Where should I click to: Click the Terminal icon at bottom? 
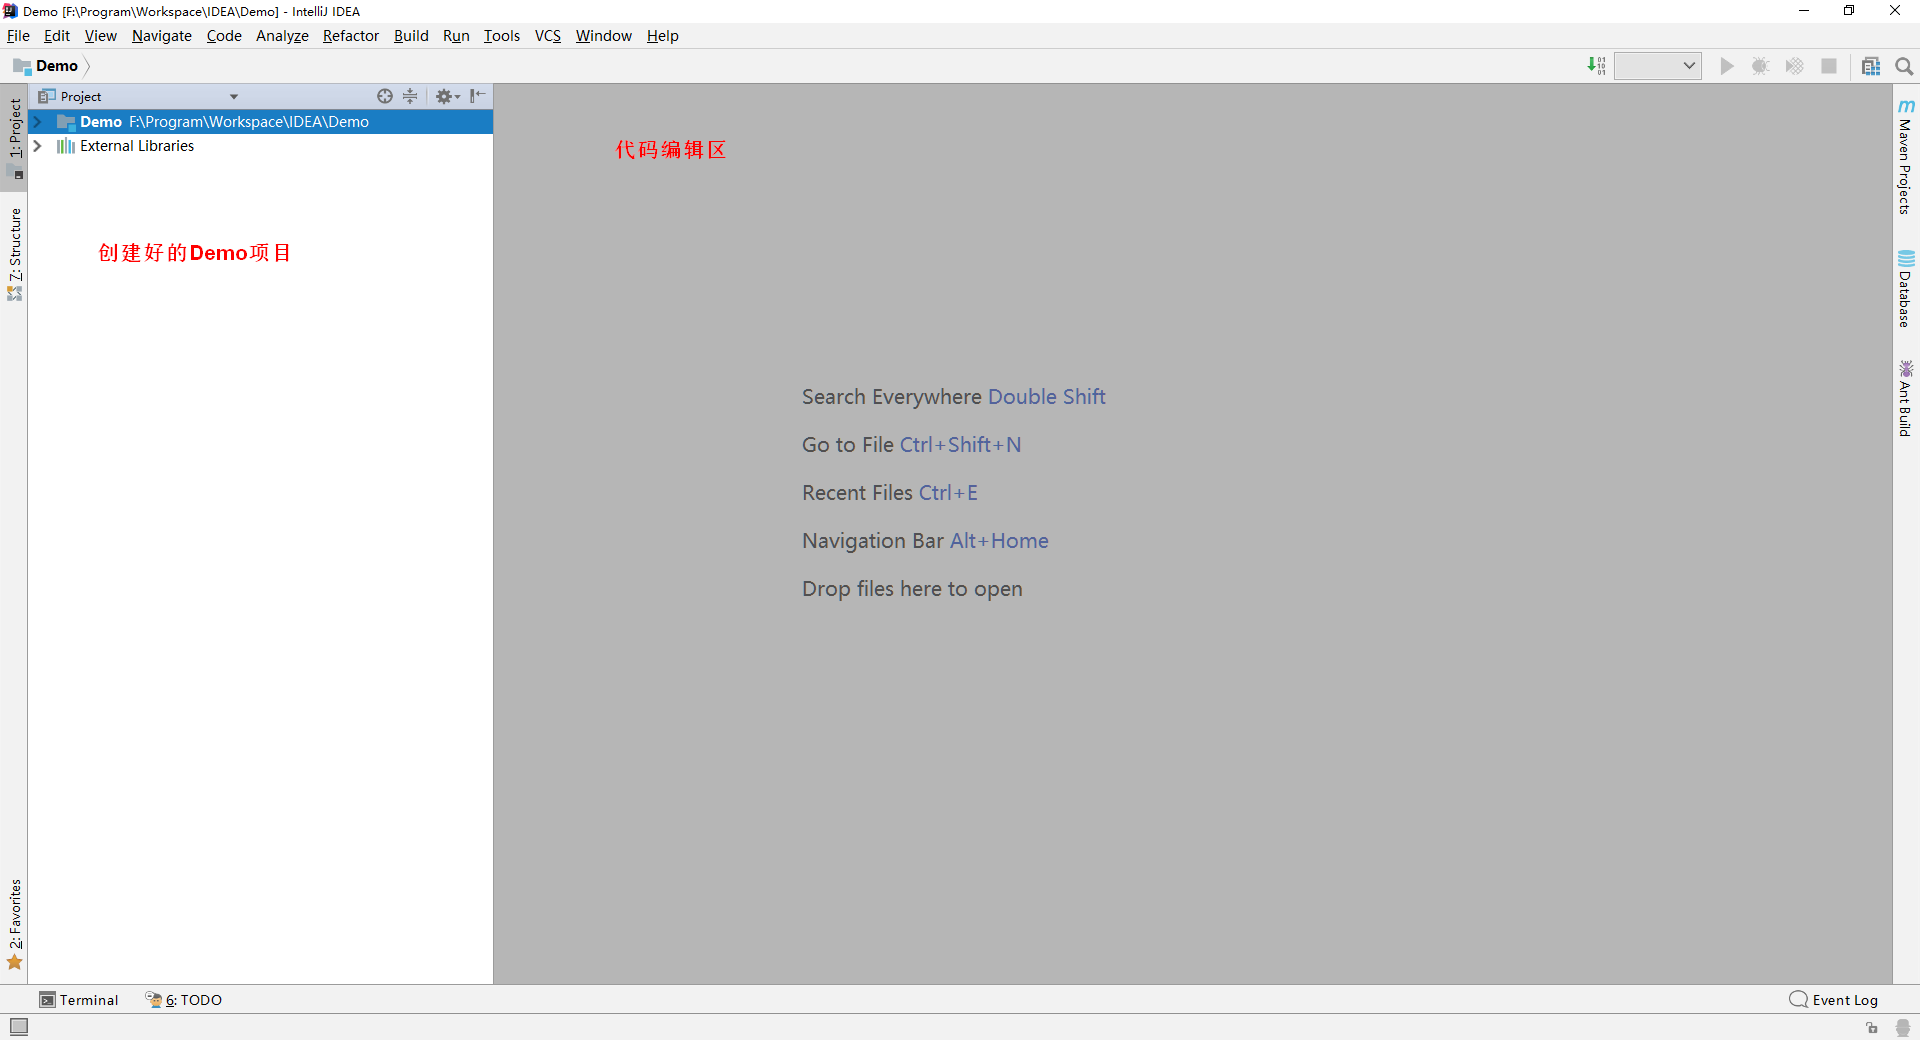click(47, 1000)
